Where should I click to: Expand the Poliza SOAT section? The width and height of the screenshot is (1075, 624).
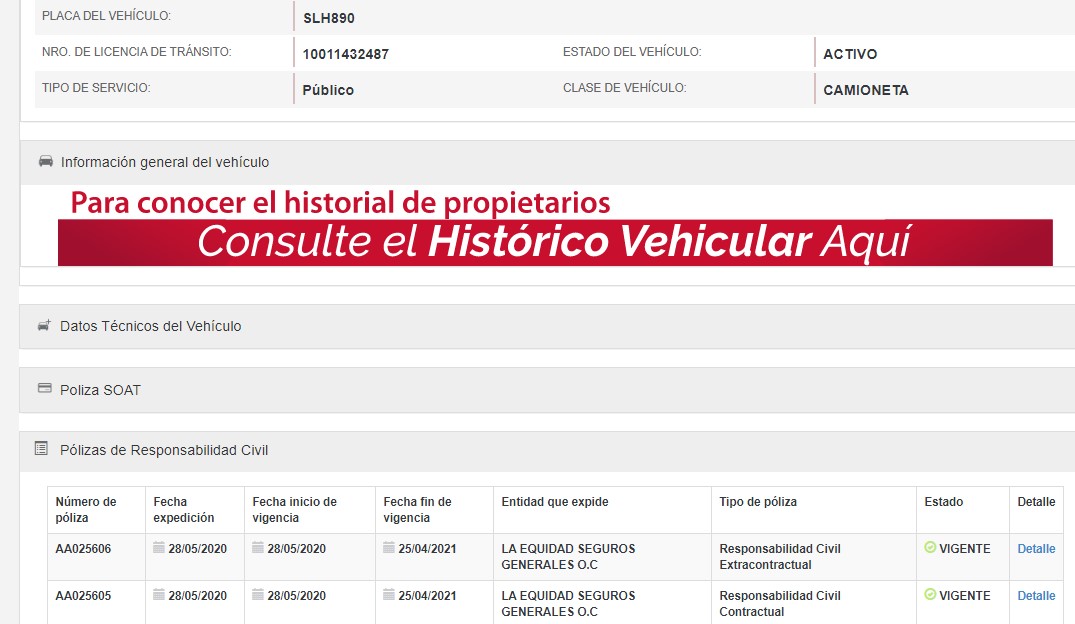point(100,390)
